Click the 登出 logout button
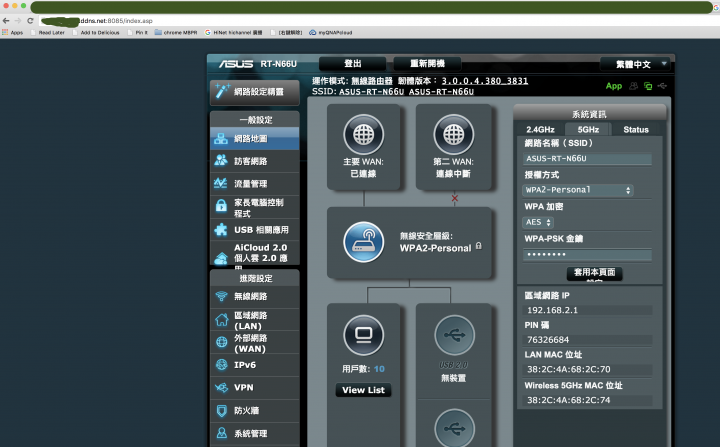This screenshot has width=720, height=447. coord(353,64)
